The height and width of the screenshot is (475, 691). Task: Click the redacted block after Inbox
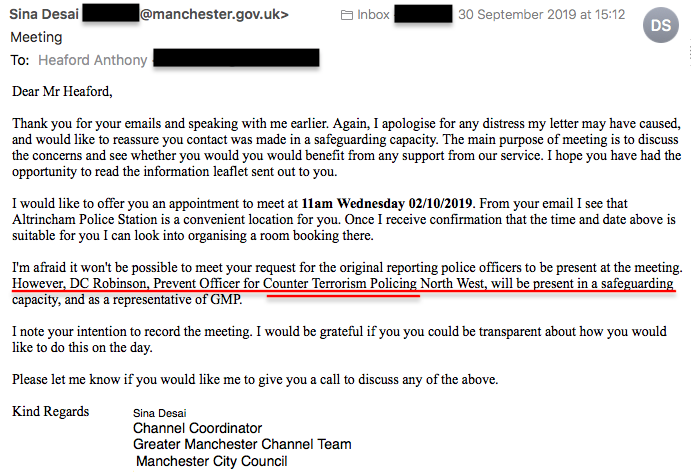tap(423, 14)
